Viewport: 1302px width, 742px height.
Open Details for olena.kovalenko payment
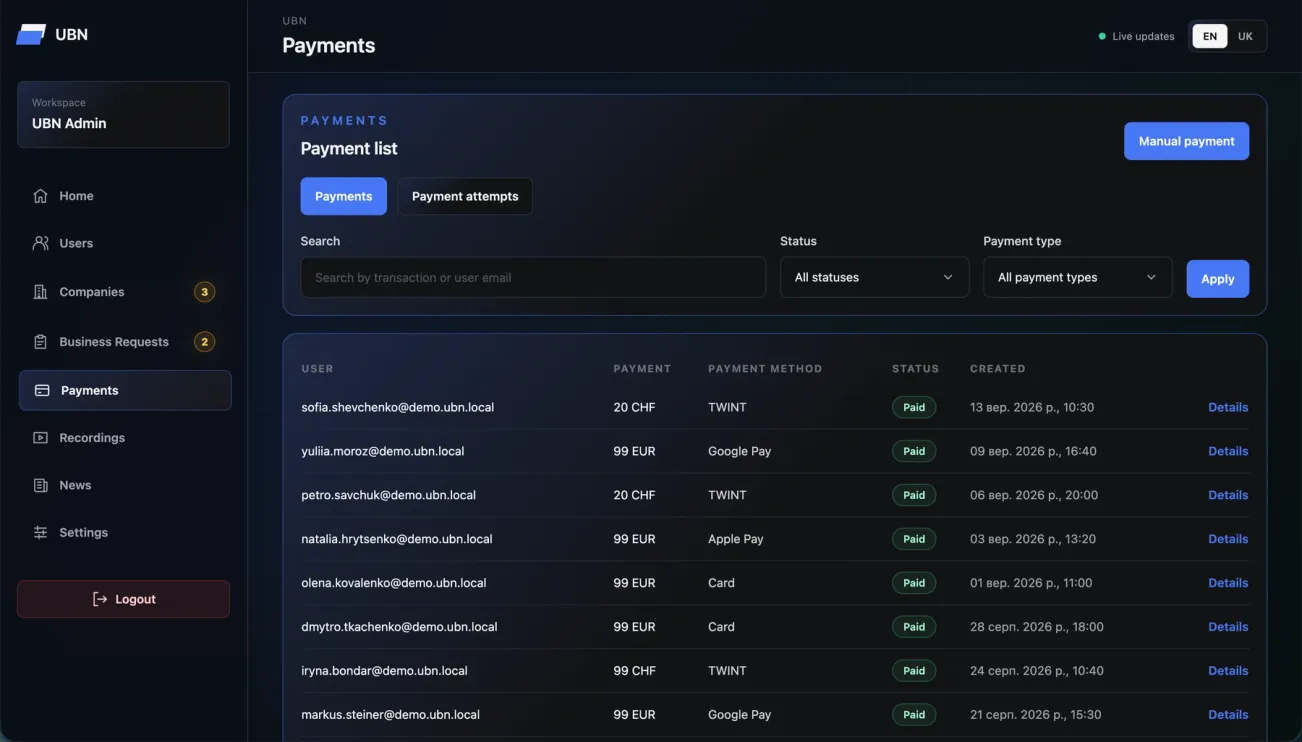(x=1228, y=583)
